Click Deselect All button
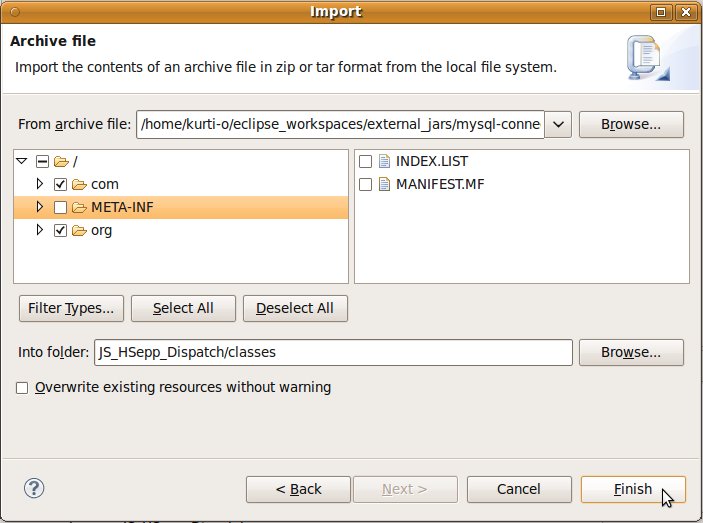703x523 pixels. 295,309
